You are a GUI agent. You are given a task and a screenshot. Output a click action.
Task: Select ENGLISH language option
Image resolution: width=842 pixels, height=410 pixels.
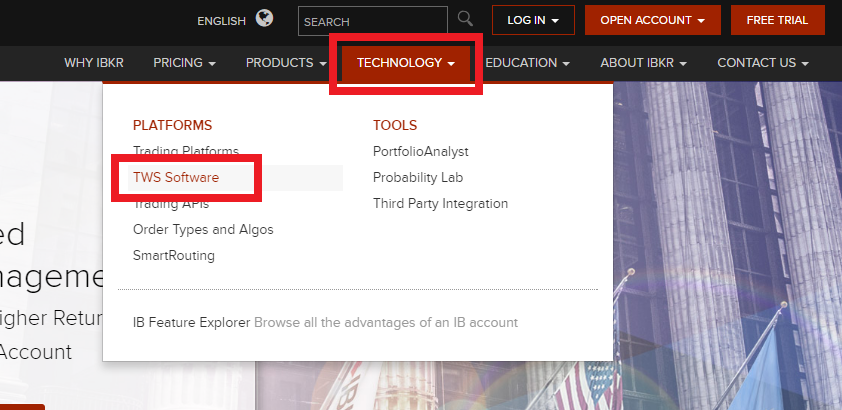point(221,21)
